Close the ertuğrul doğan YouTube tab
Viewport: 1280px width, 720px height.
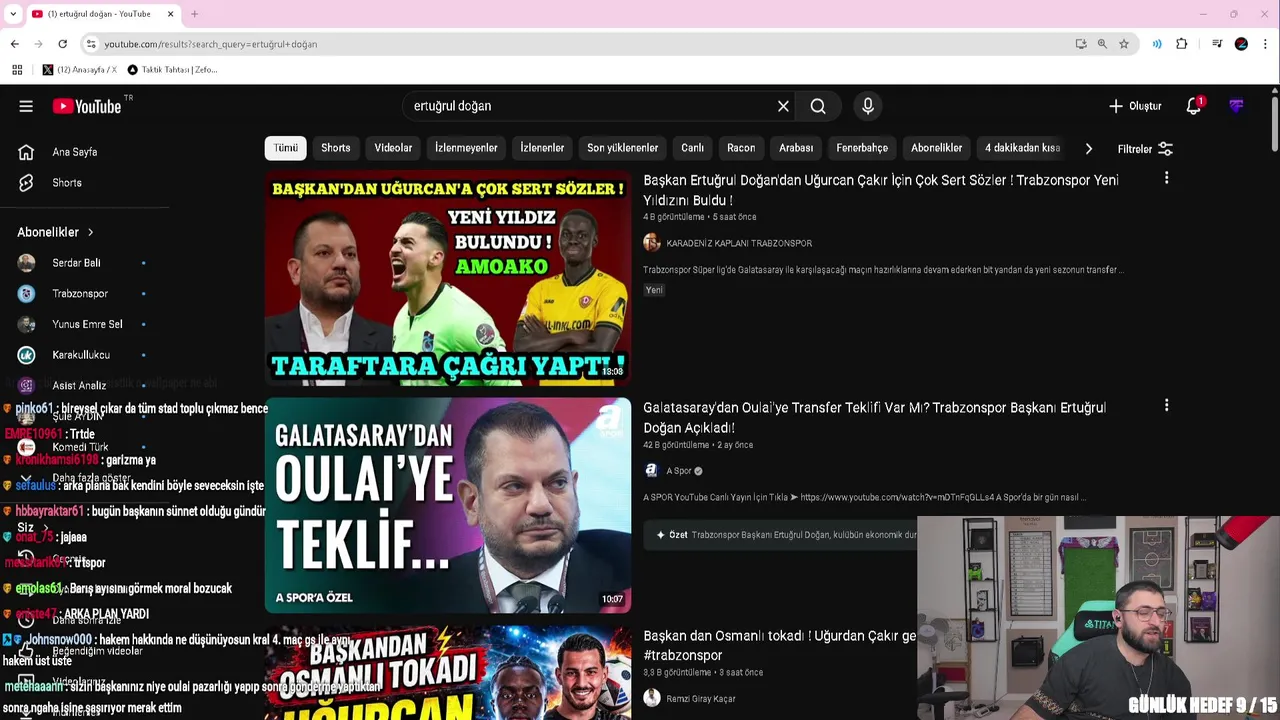point(170,14)
